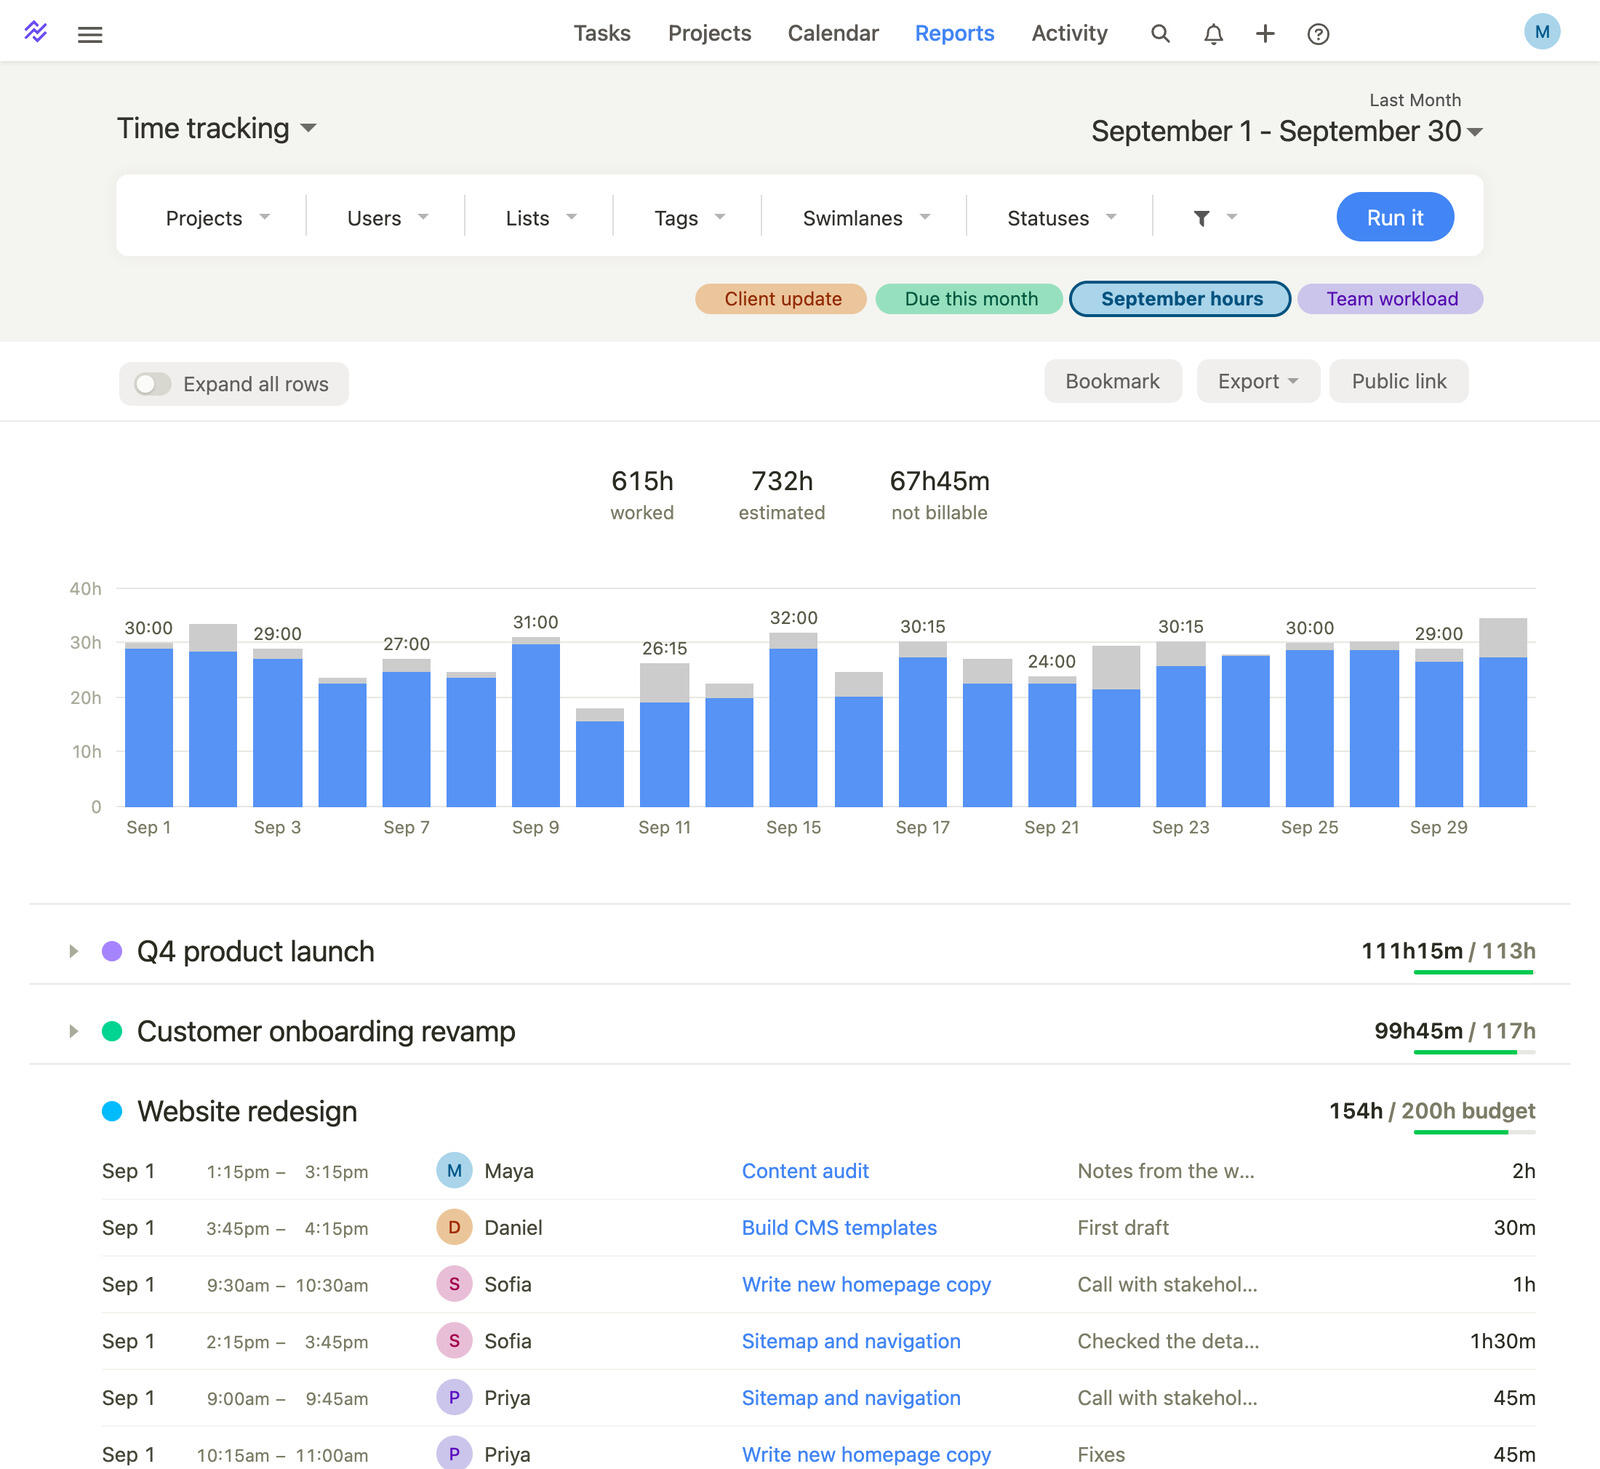Click the app logo icon
The width and height of the screenshot is (1600, 1469).
[x=36, y=32]
